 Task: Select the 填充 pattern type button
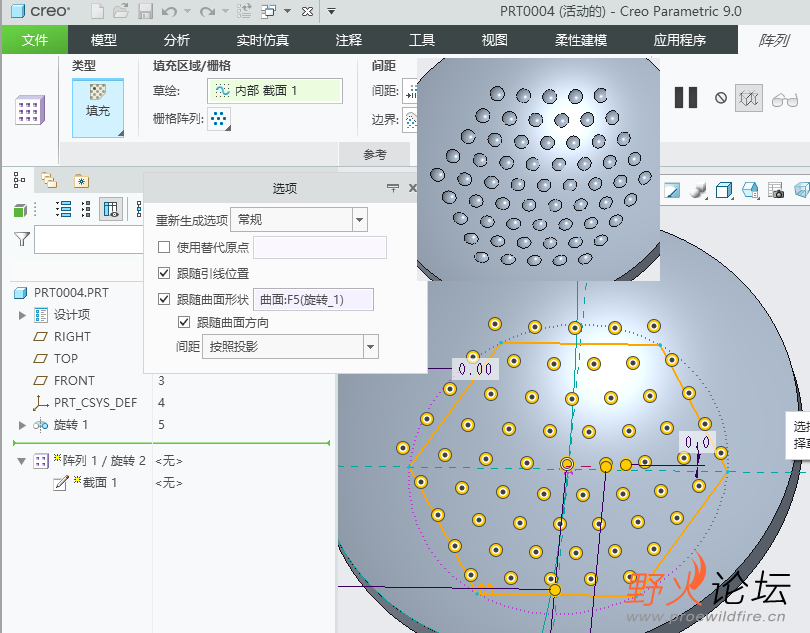tap(98, 107)
